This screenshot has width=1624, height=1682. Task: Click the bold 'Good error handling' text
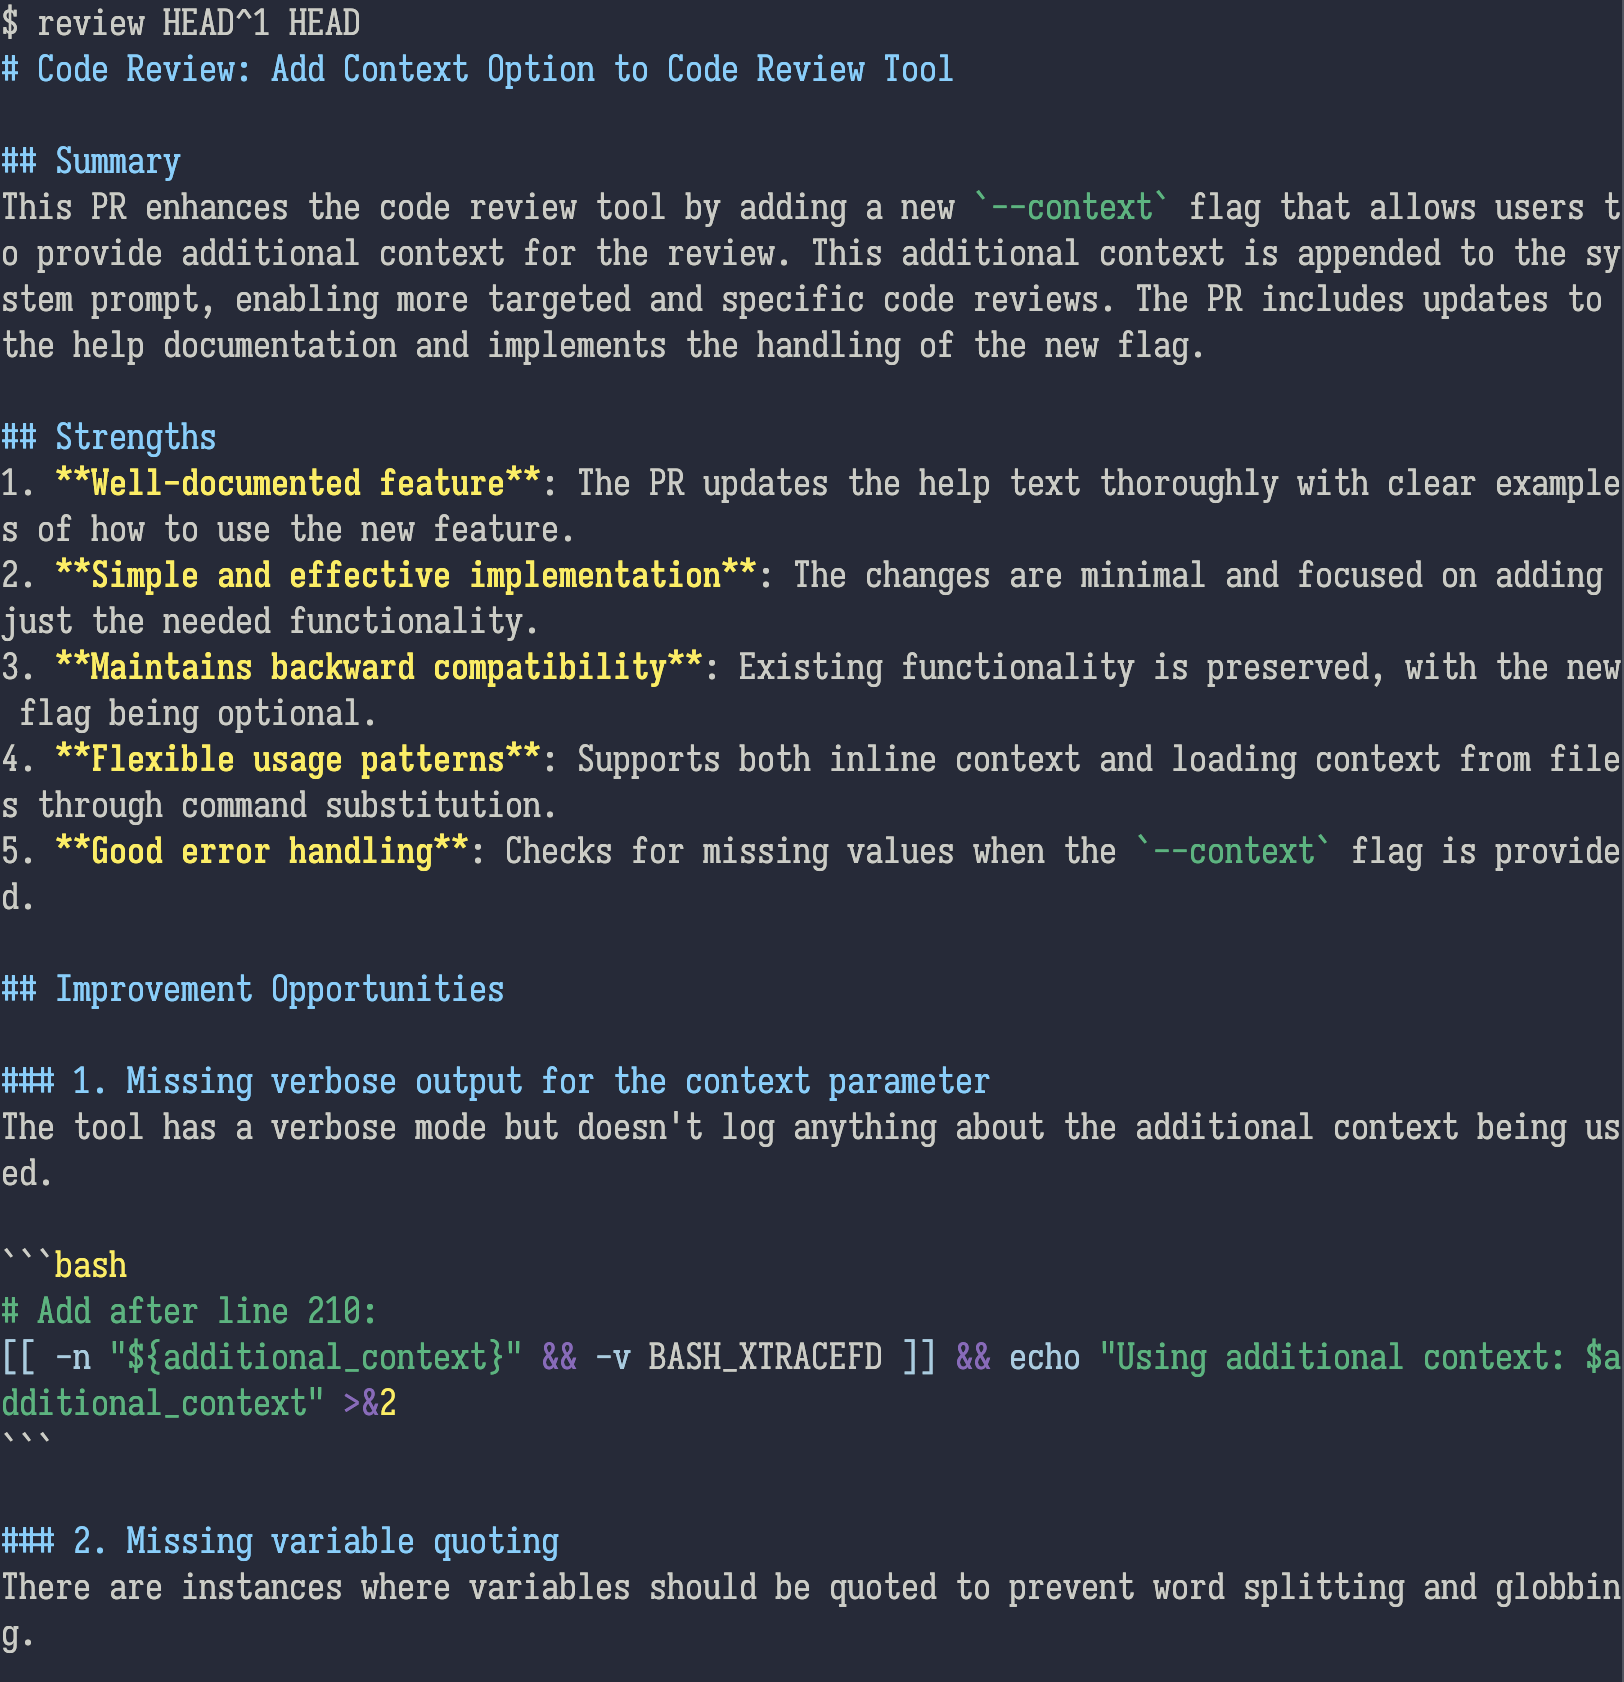pos(261,851)
